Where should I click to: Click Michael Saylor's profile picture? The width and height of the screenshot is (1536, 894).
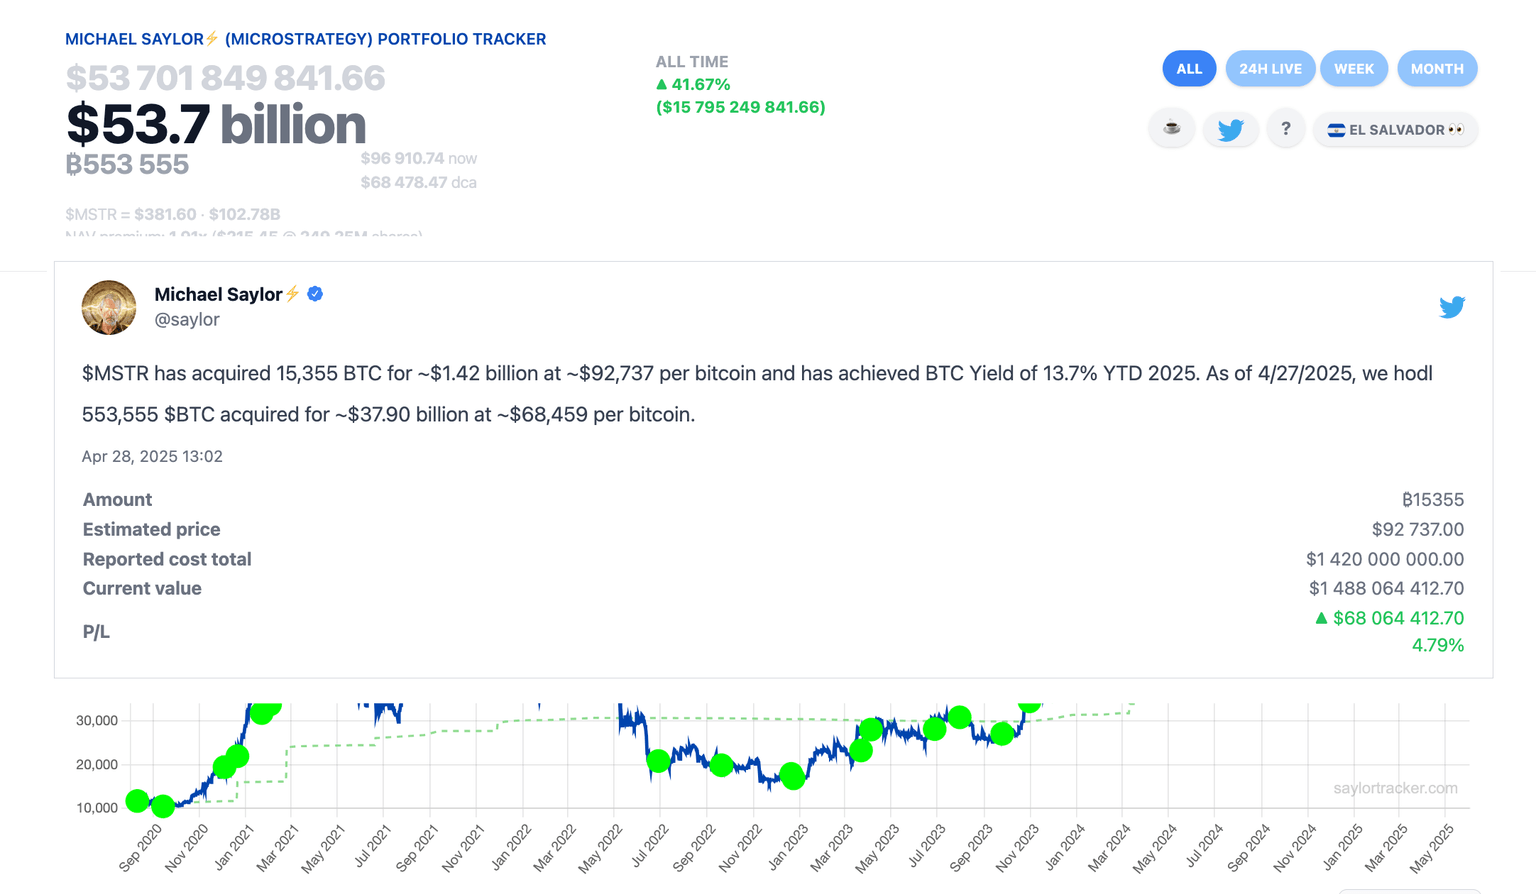pos(108,307)
